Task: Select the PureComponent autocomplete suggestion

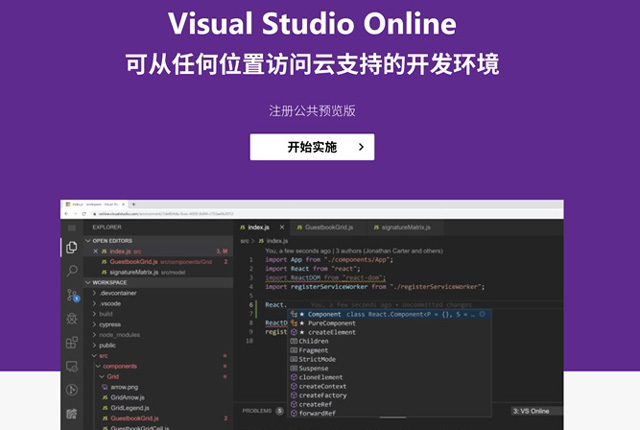Action: click(x=389, y=323)
